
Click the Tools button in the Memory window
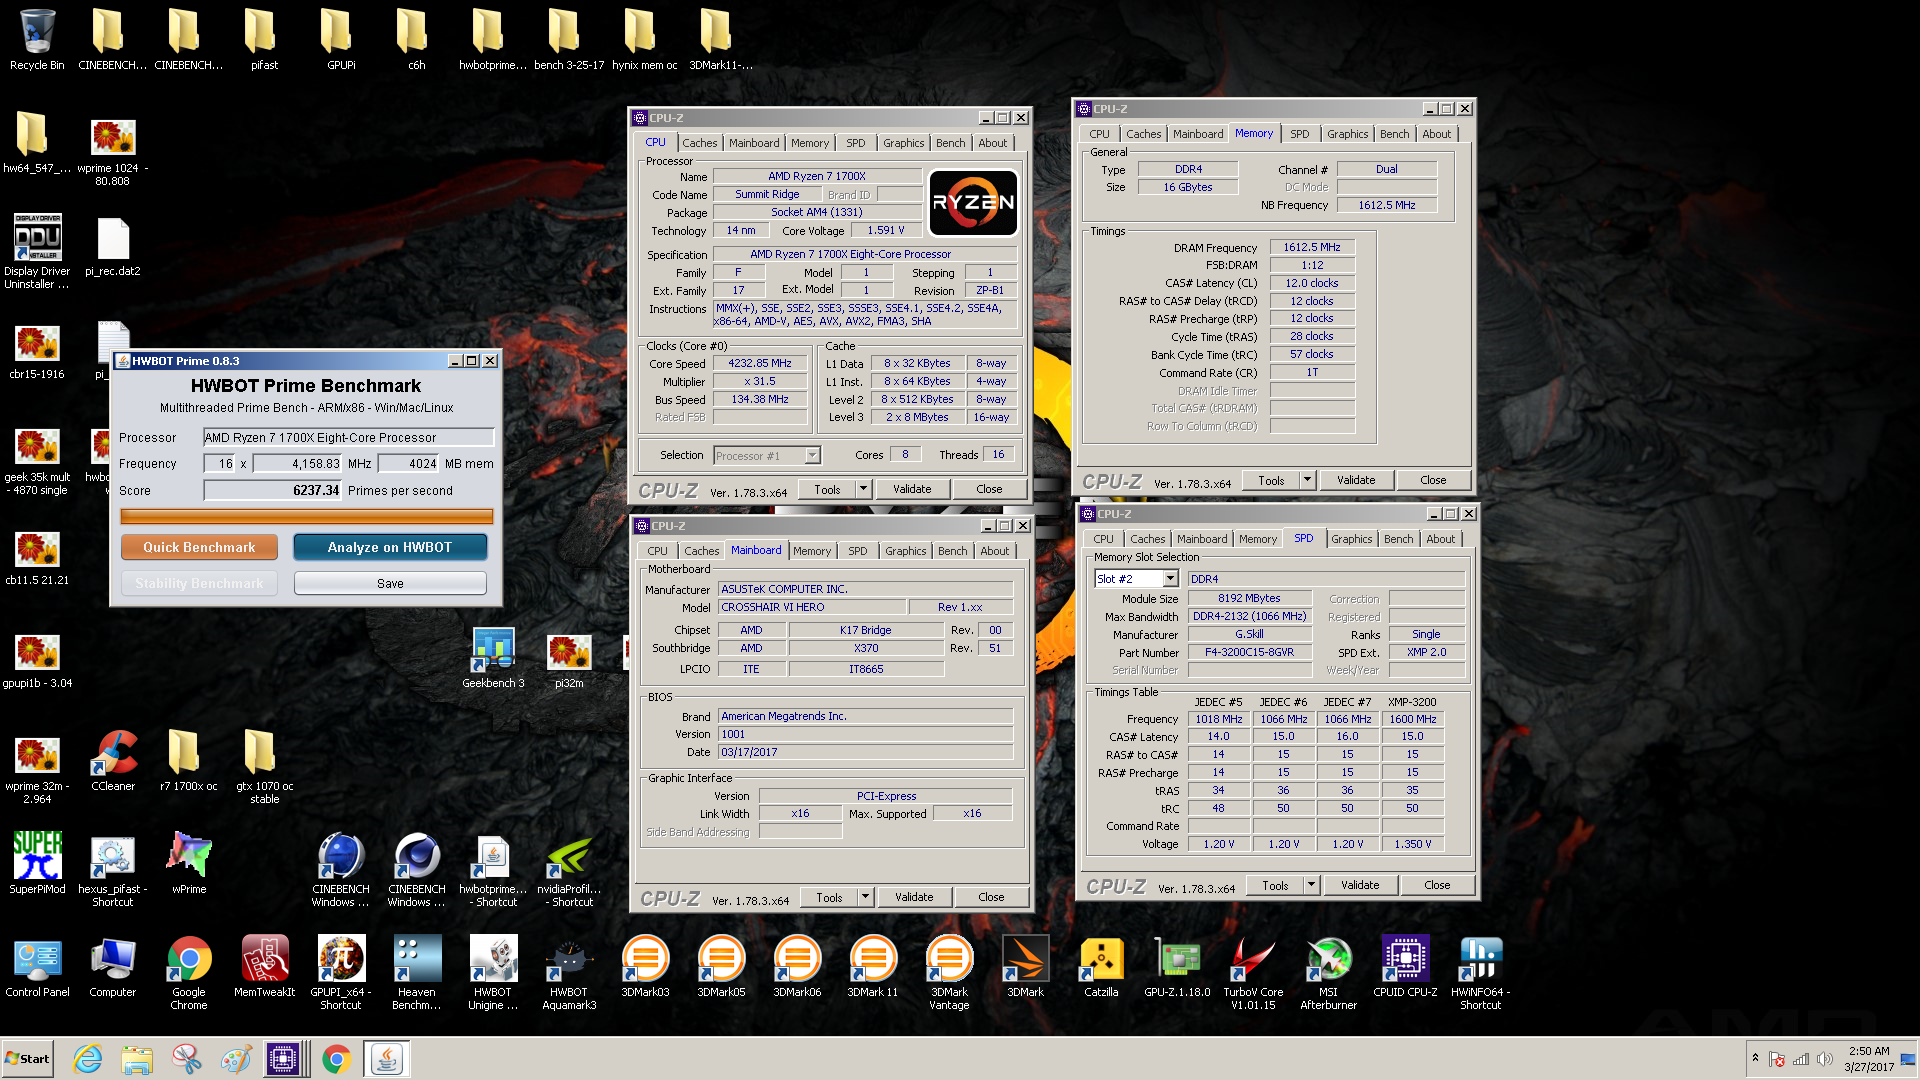pos(1271,480)
